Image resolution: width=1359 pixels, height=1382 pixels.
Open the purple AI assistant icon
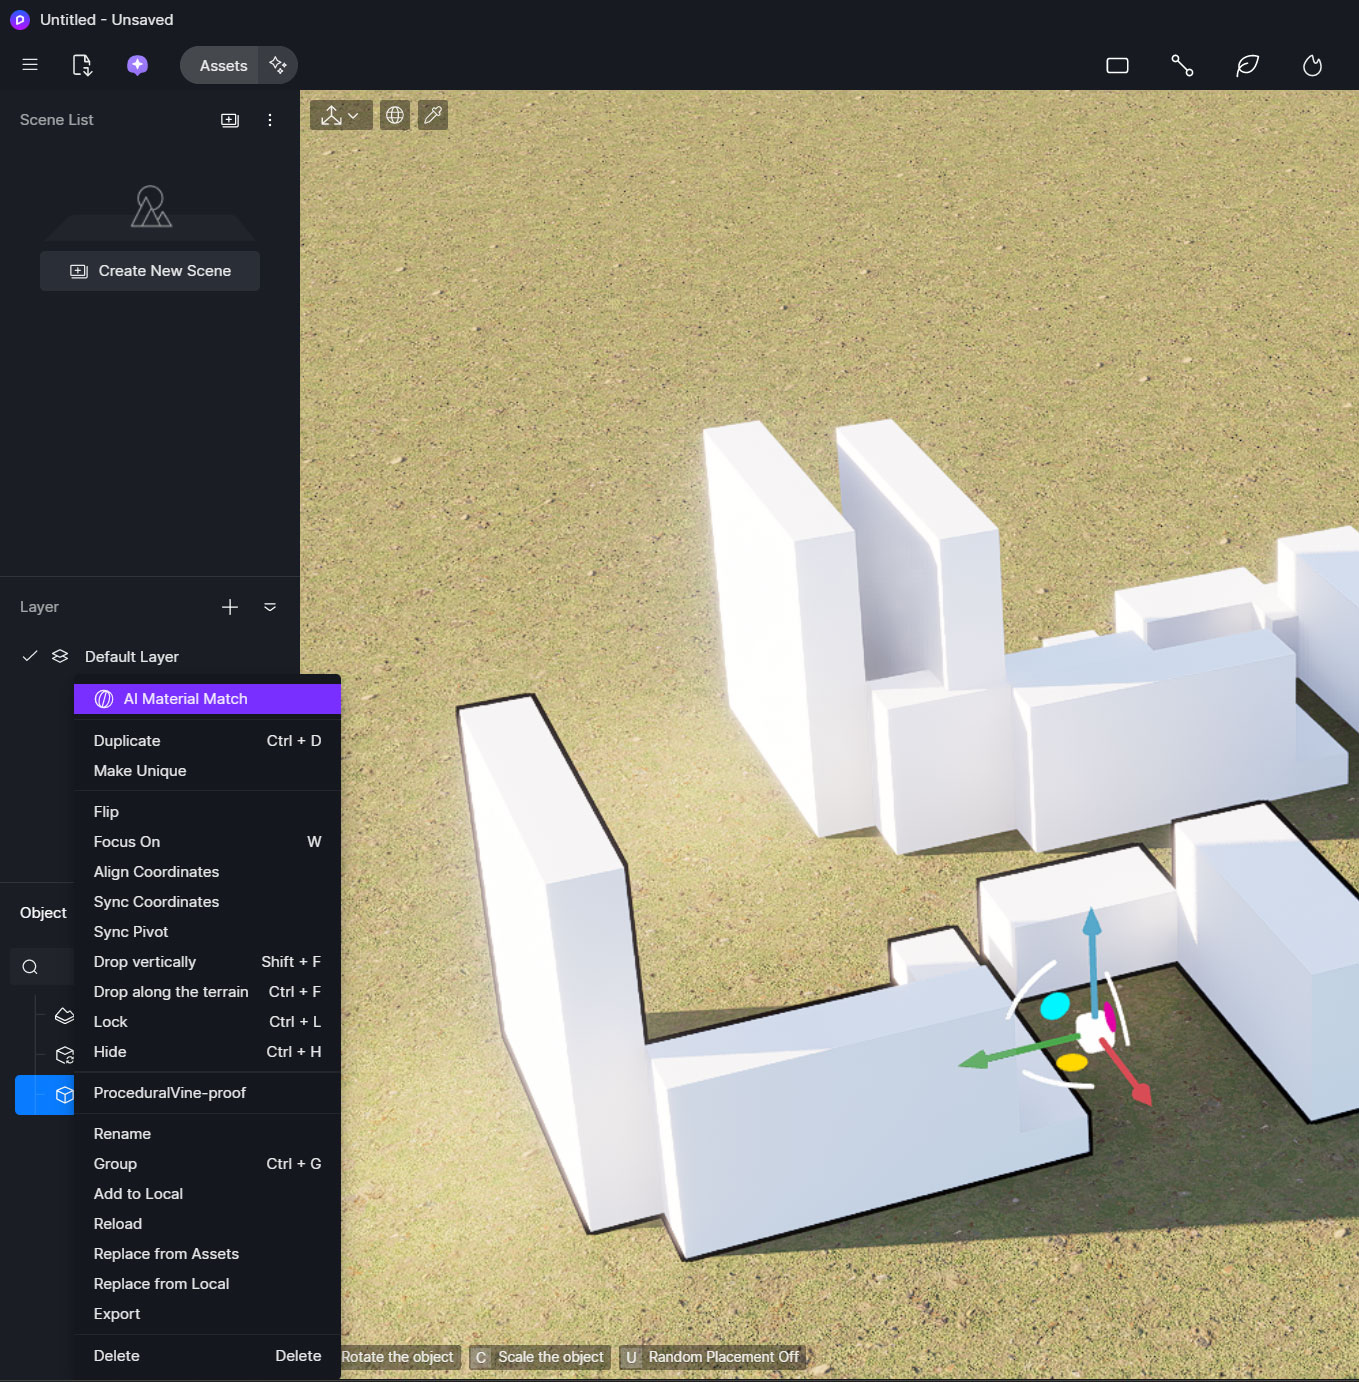[x=137, y=65]
